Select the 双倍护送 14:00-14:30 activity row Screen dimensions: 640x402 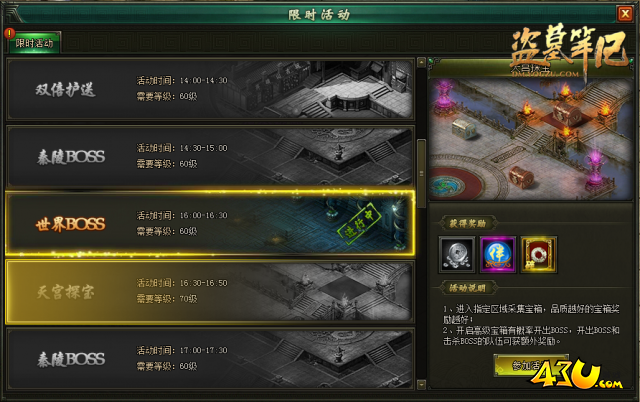point(210,89)
